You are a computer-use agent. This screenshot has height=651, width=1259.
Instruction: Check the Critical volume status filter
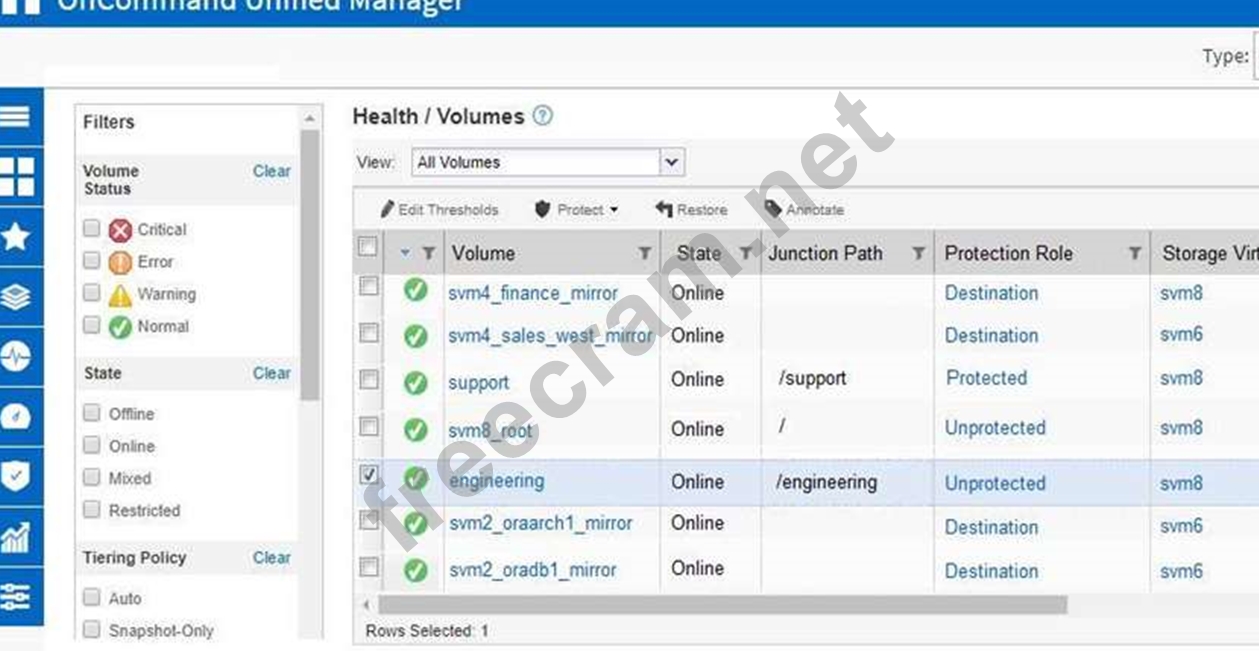coord(92,229)
